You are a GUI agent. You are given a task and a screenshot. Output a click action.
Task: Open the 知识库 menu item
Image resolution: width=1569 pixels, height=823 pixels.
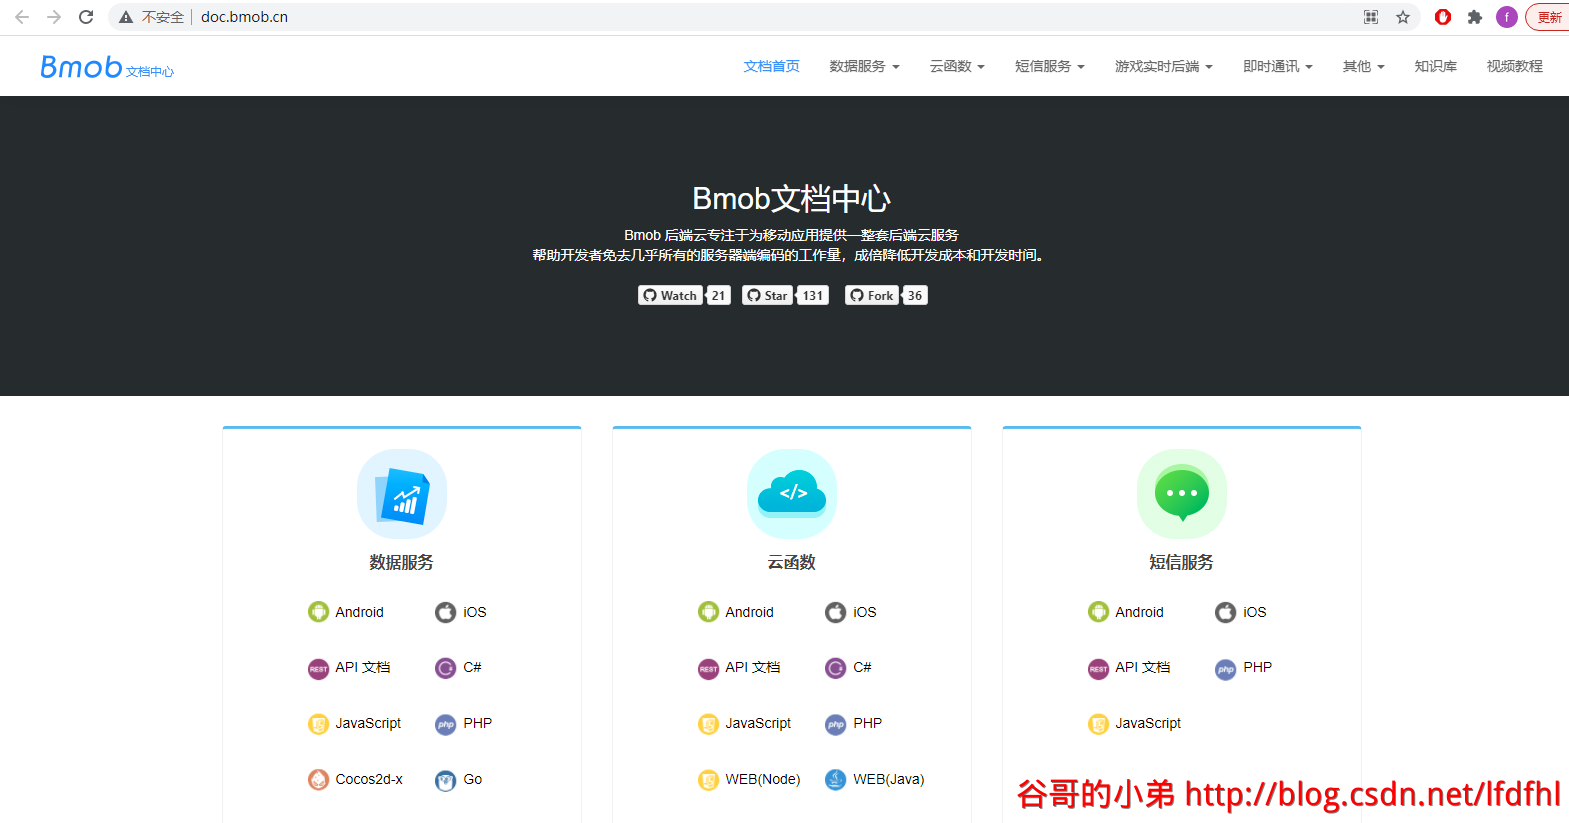1435,66
